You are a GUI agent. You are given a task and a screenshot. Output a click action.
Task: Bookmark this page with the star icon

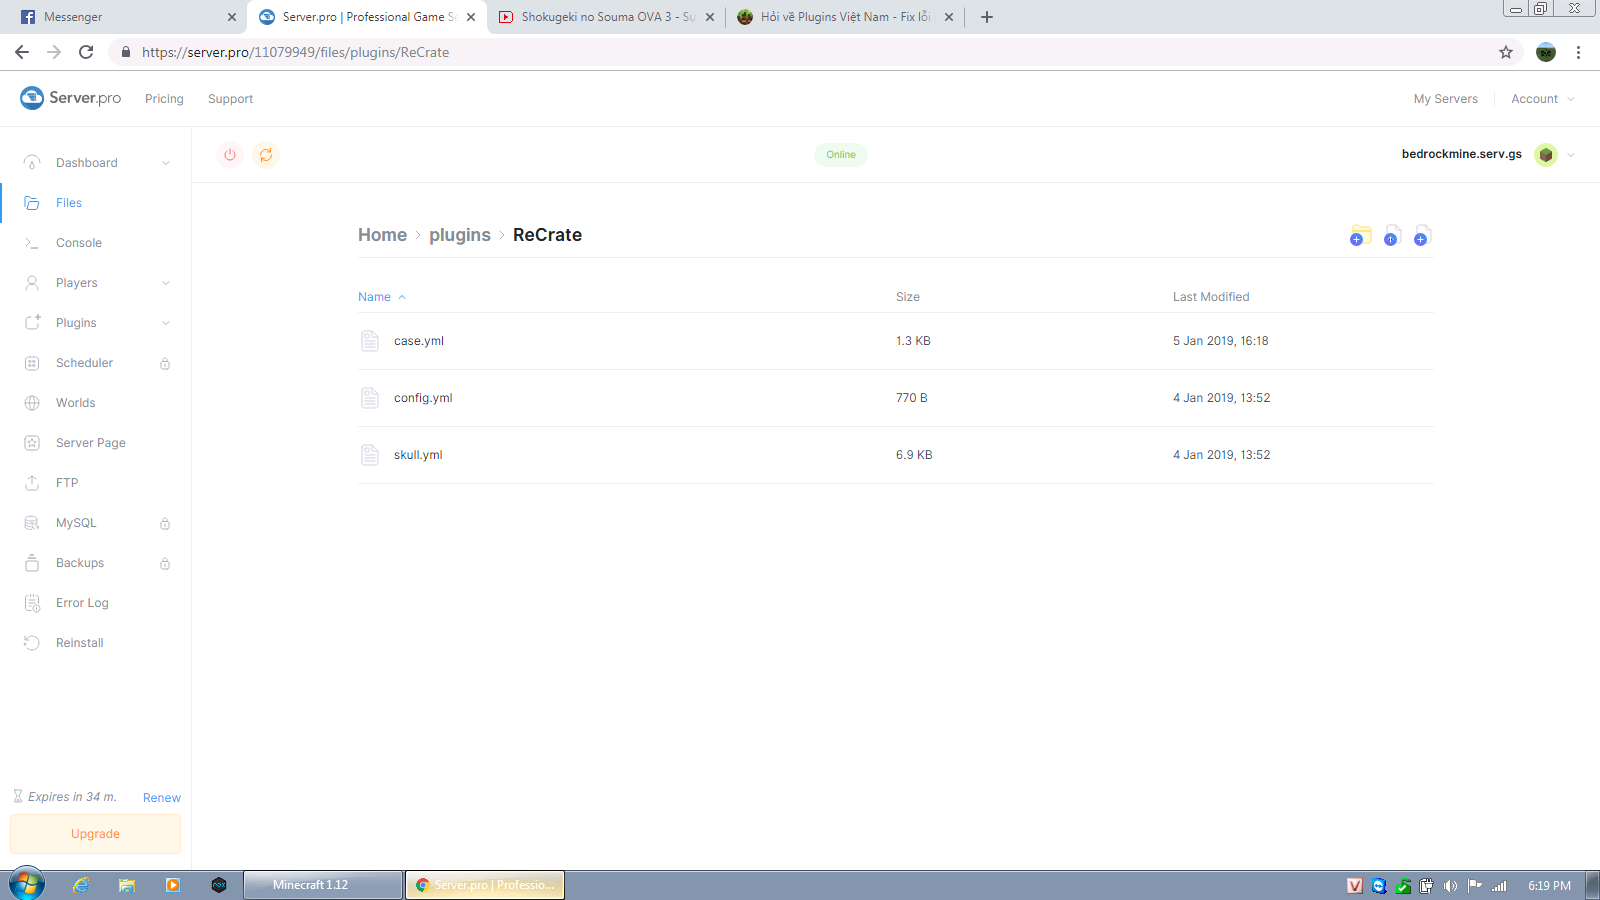point(1506,52)
